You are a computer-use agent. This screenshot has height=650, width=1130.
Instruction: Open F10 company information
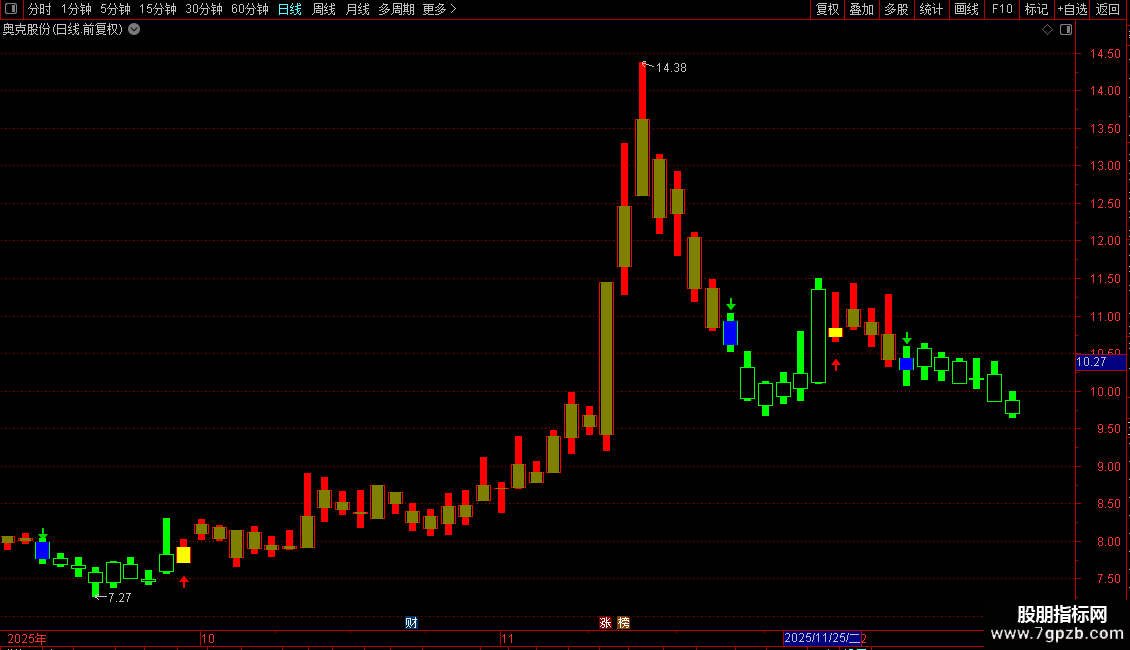pos(1002,9)
